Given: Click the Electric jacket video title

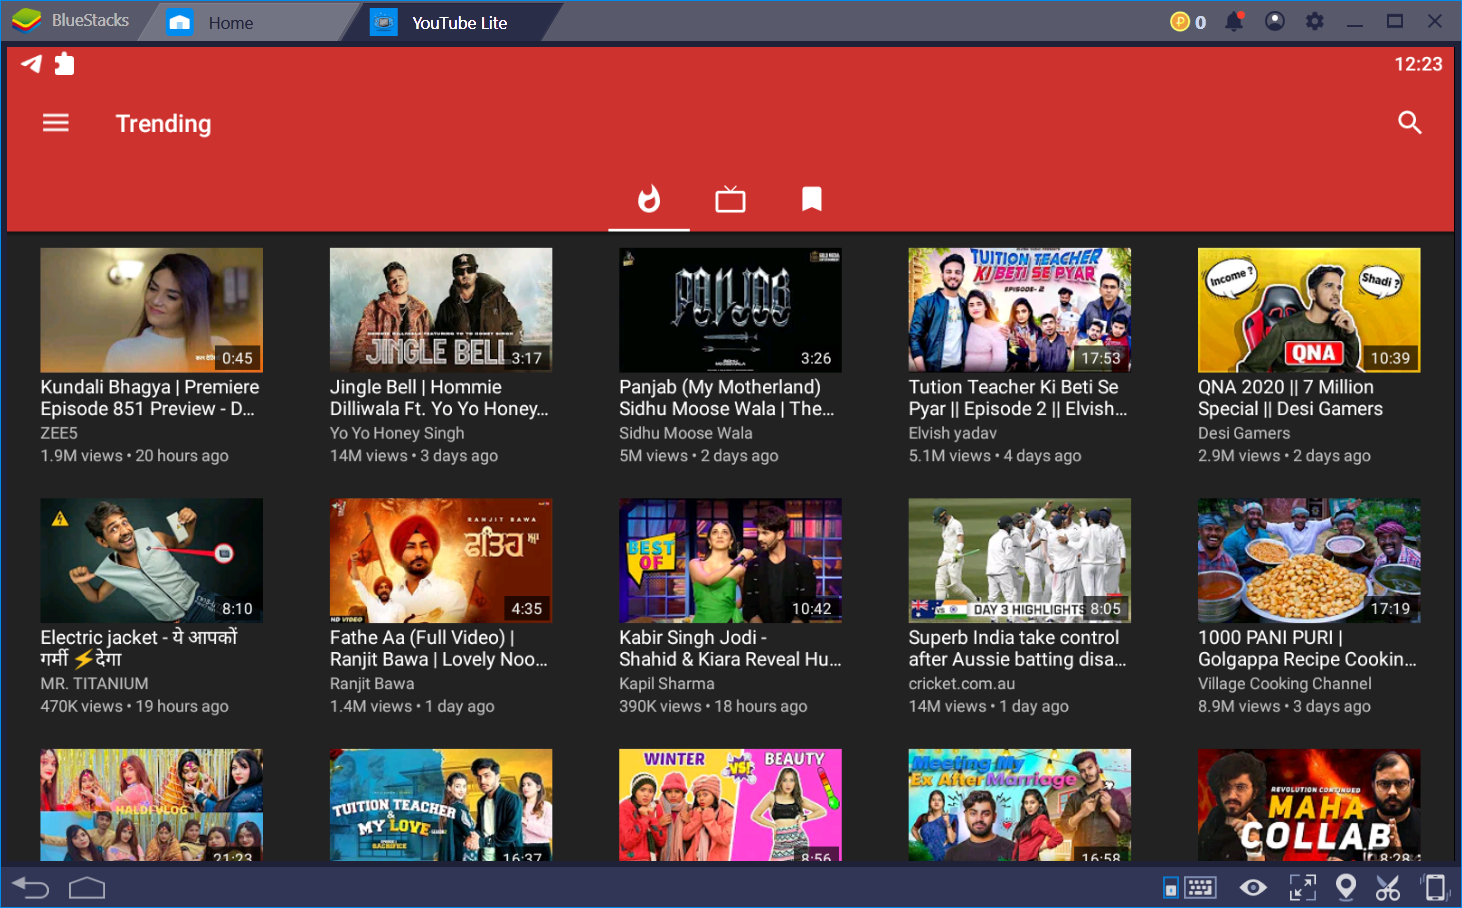Looking at the screenshot, I should 139,648.
